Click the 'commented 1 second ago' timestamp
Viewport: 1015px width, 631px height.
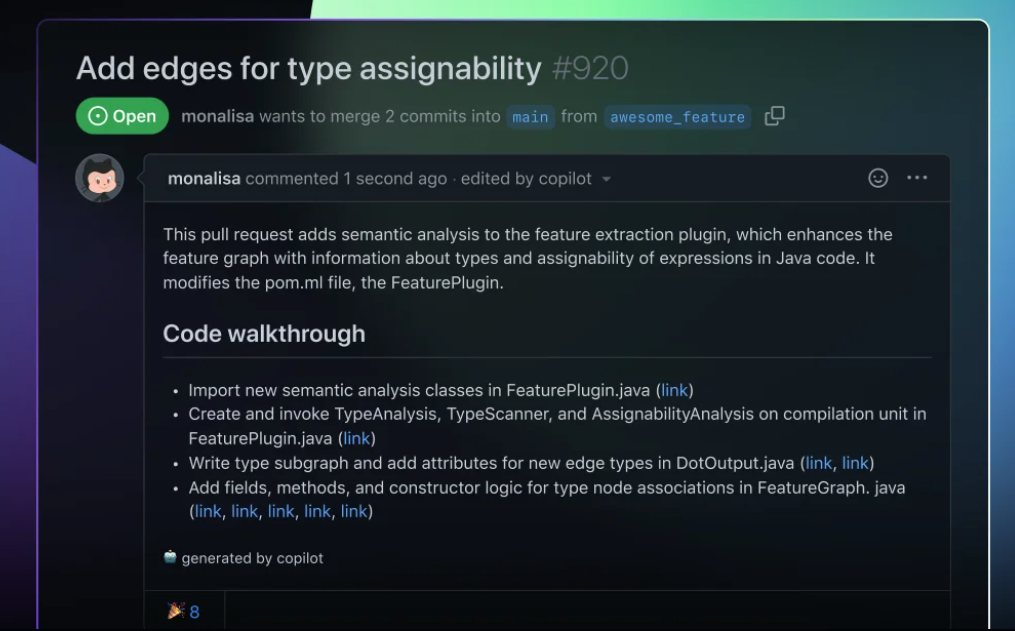tap(346, 179)
